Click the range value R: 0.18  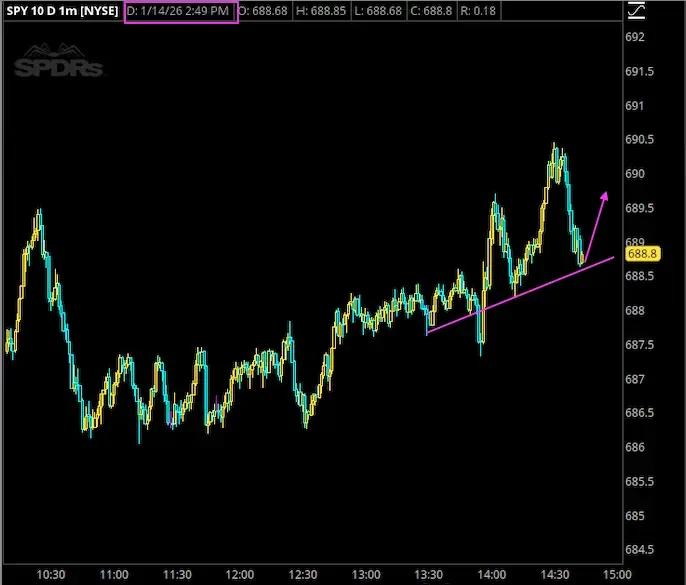(478, 11)
